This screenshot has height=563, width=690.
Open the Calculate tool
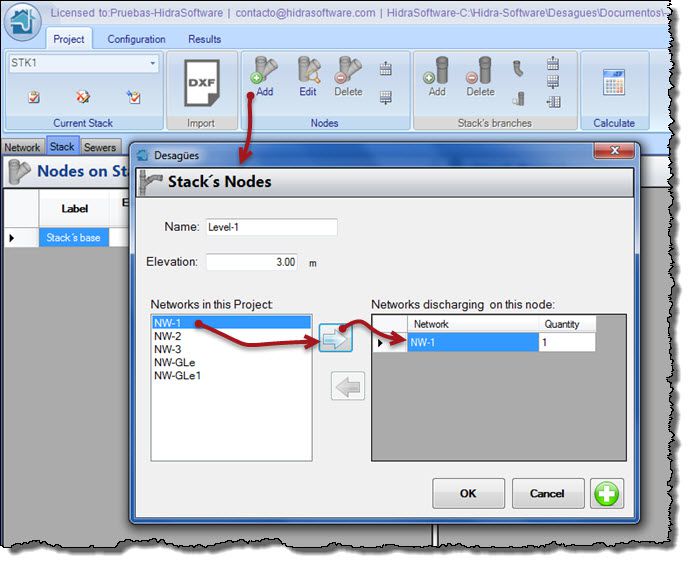pyautogui.click(x=613, y=88)
